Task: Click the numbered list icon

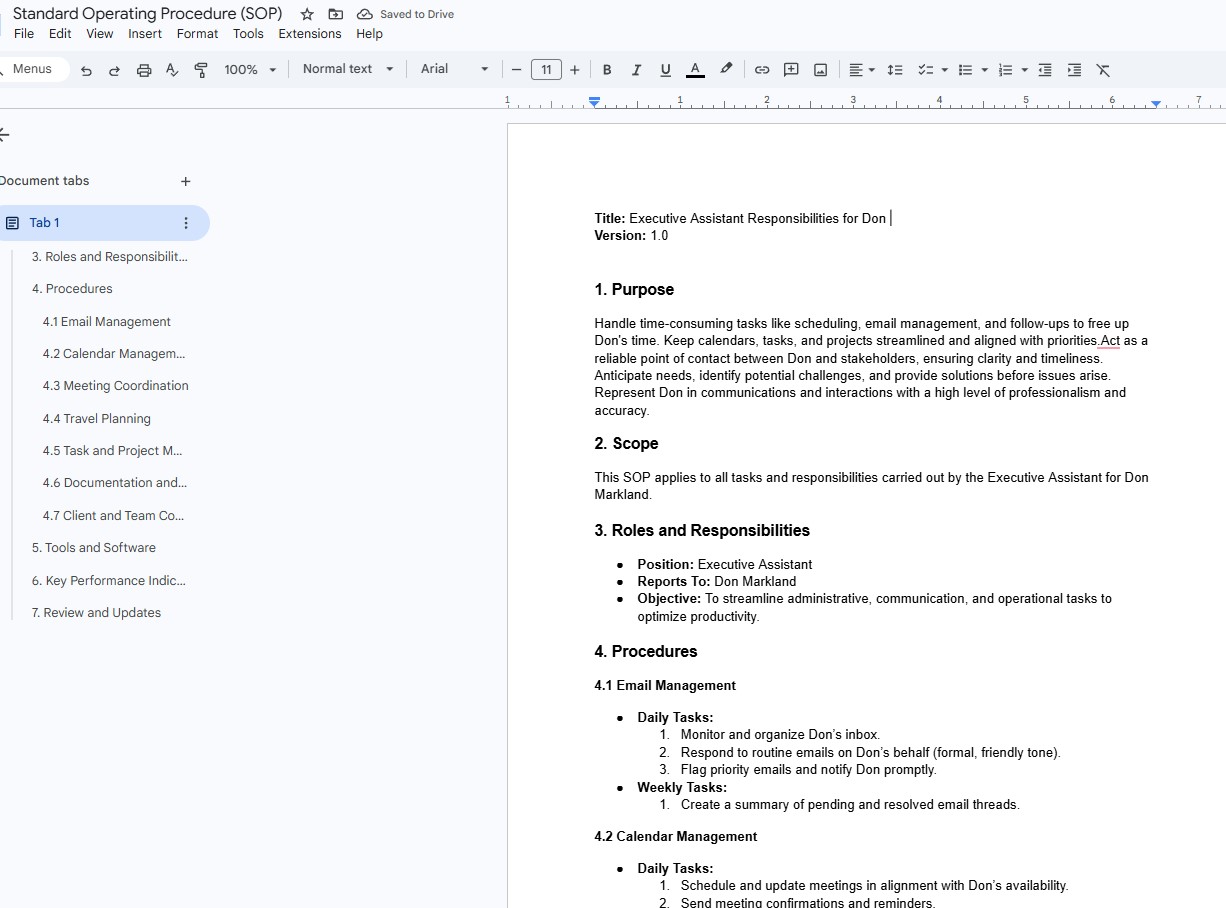Action: (x=1005, y=70)
